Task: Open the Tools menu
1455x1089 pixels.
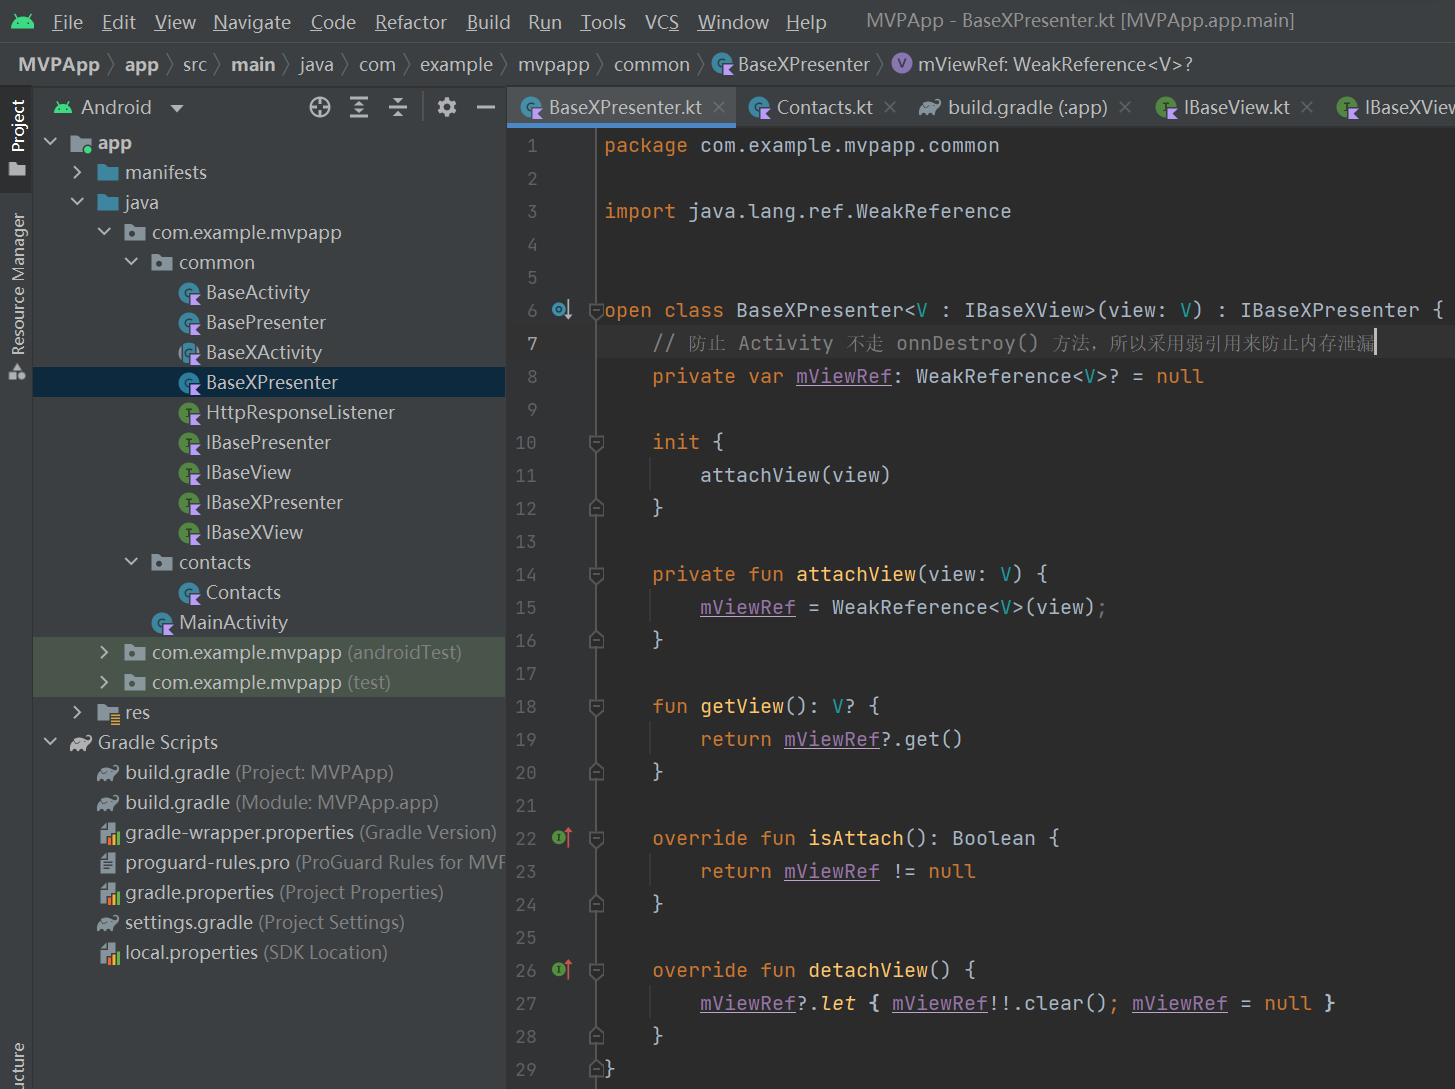Action: (603, 22)
